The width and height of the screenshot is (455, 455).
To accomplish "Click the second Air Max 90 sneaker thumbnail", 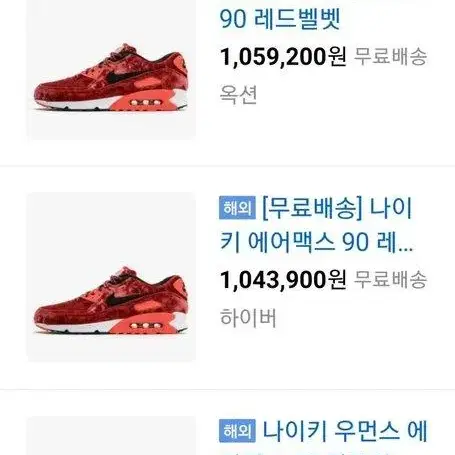I will 111,277.
